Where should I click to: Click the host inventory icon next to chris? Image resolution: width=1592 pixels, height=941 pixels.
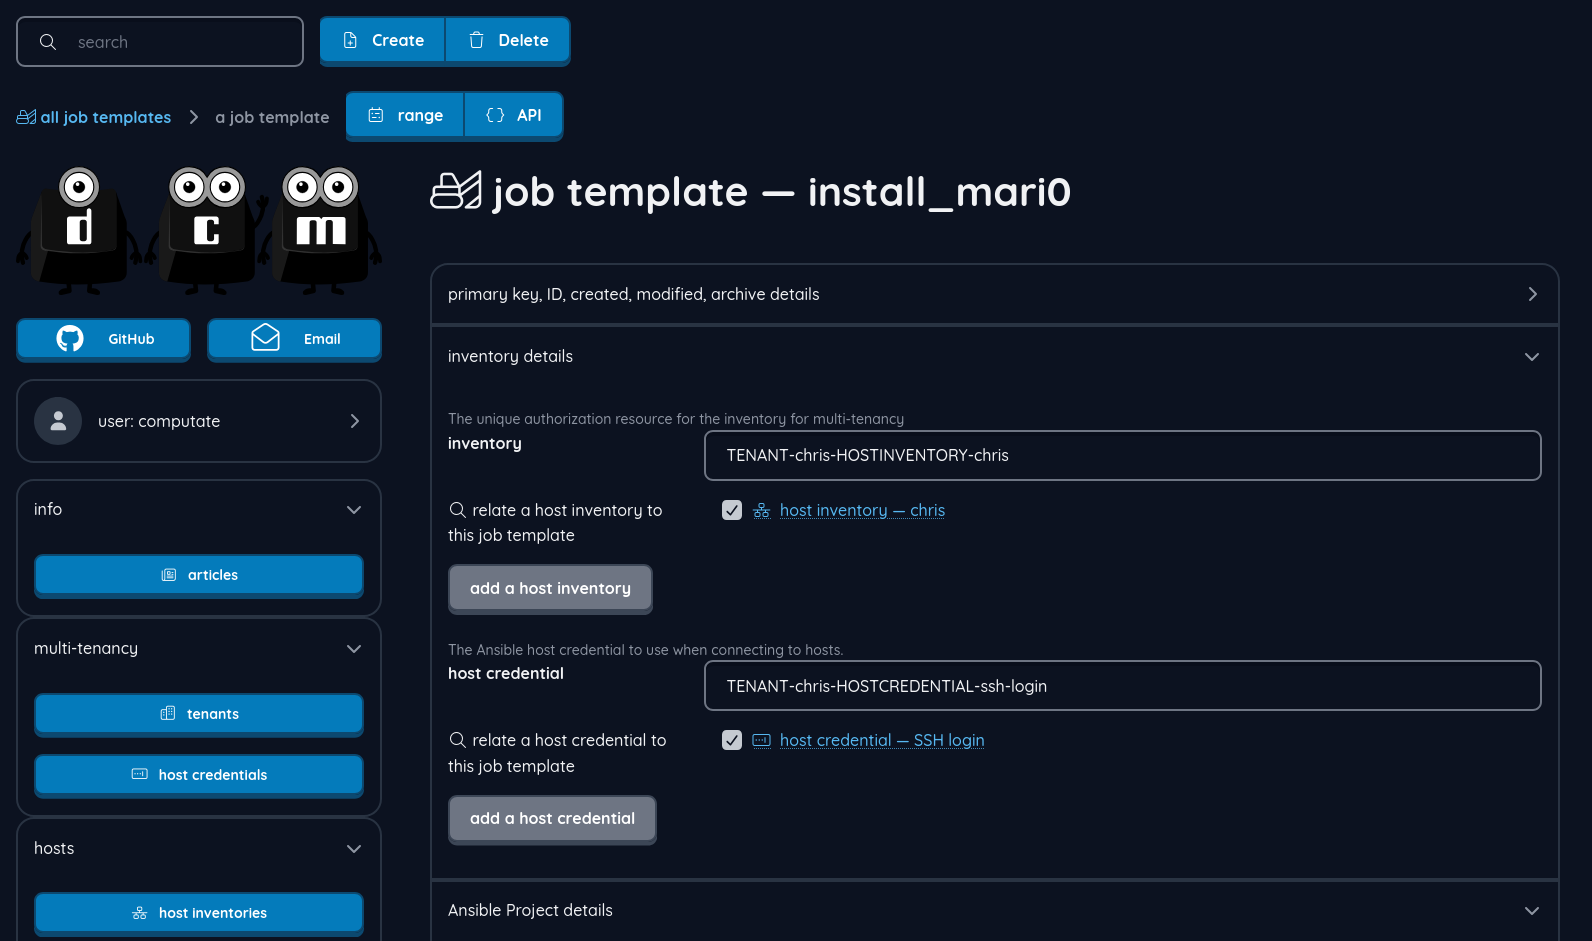(762, 511)
